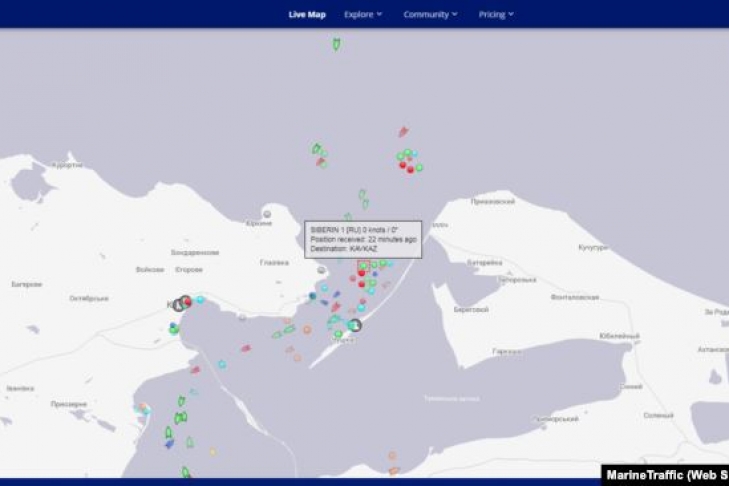Click the circled port icon at Kerch
The image size is (729, 486).
(x=180, y=303)
